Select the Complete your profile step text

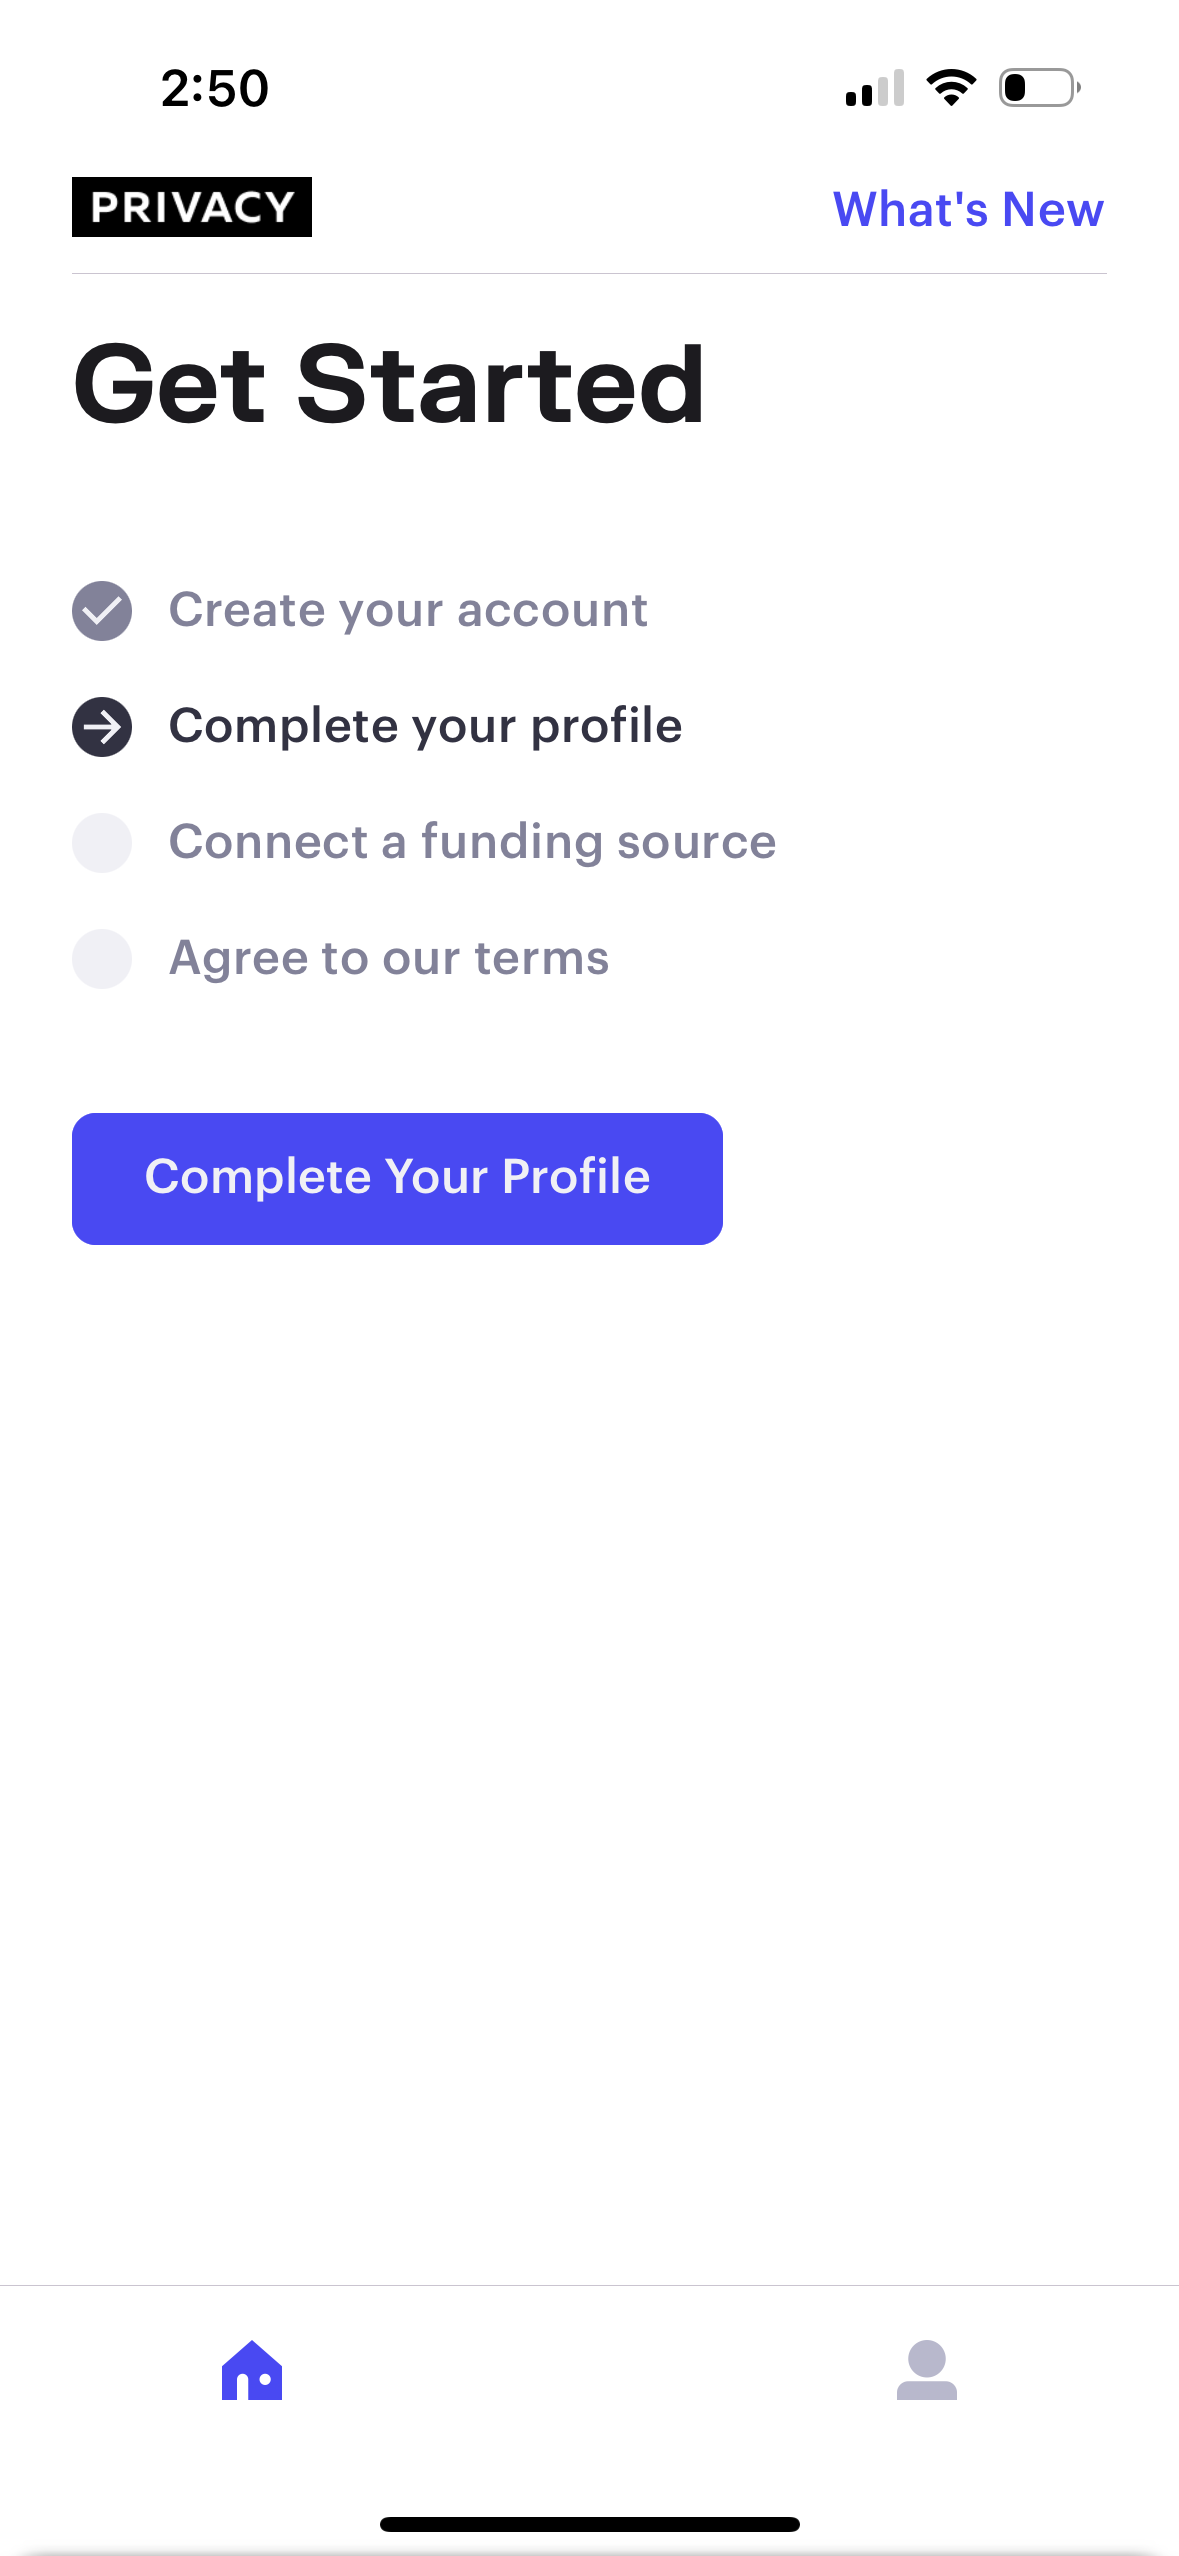pos(425,726)
